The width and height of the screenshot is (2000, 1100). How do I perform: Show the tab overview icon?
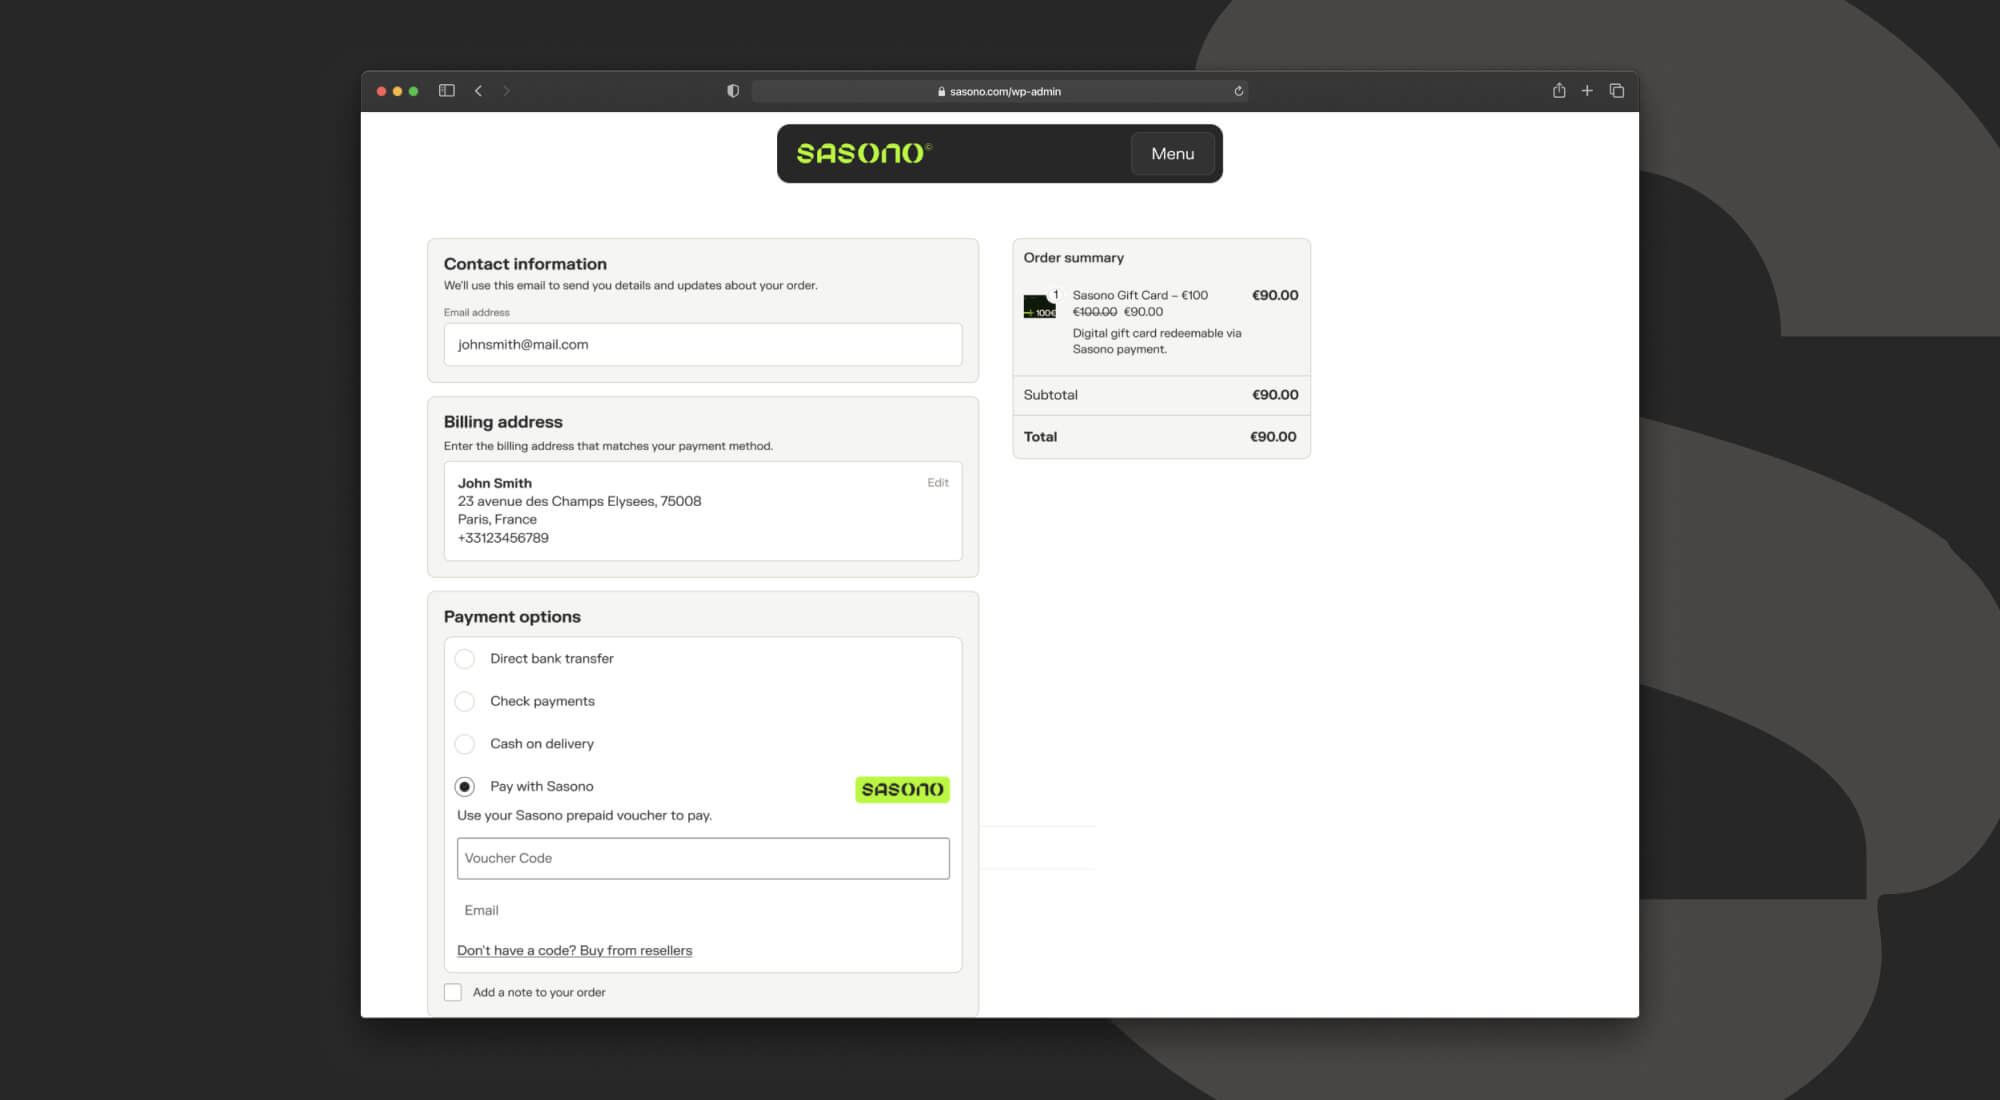1616,91
